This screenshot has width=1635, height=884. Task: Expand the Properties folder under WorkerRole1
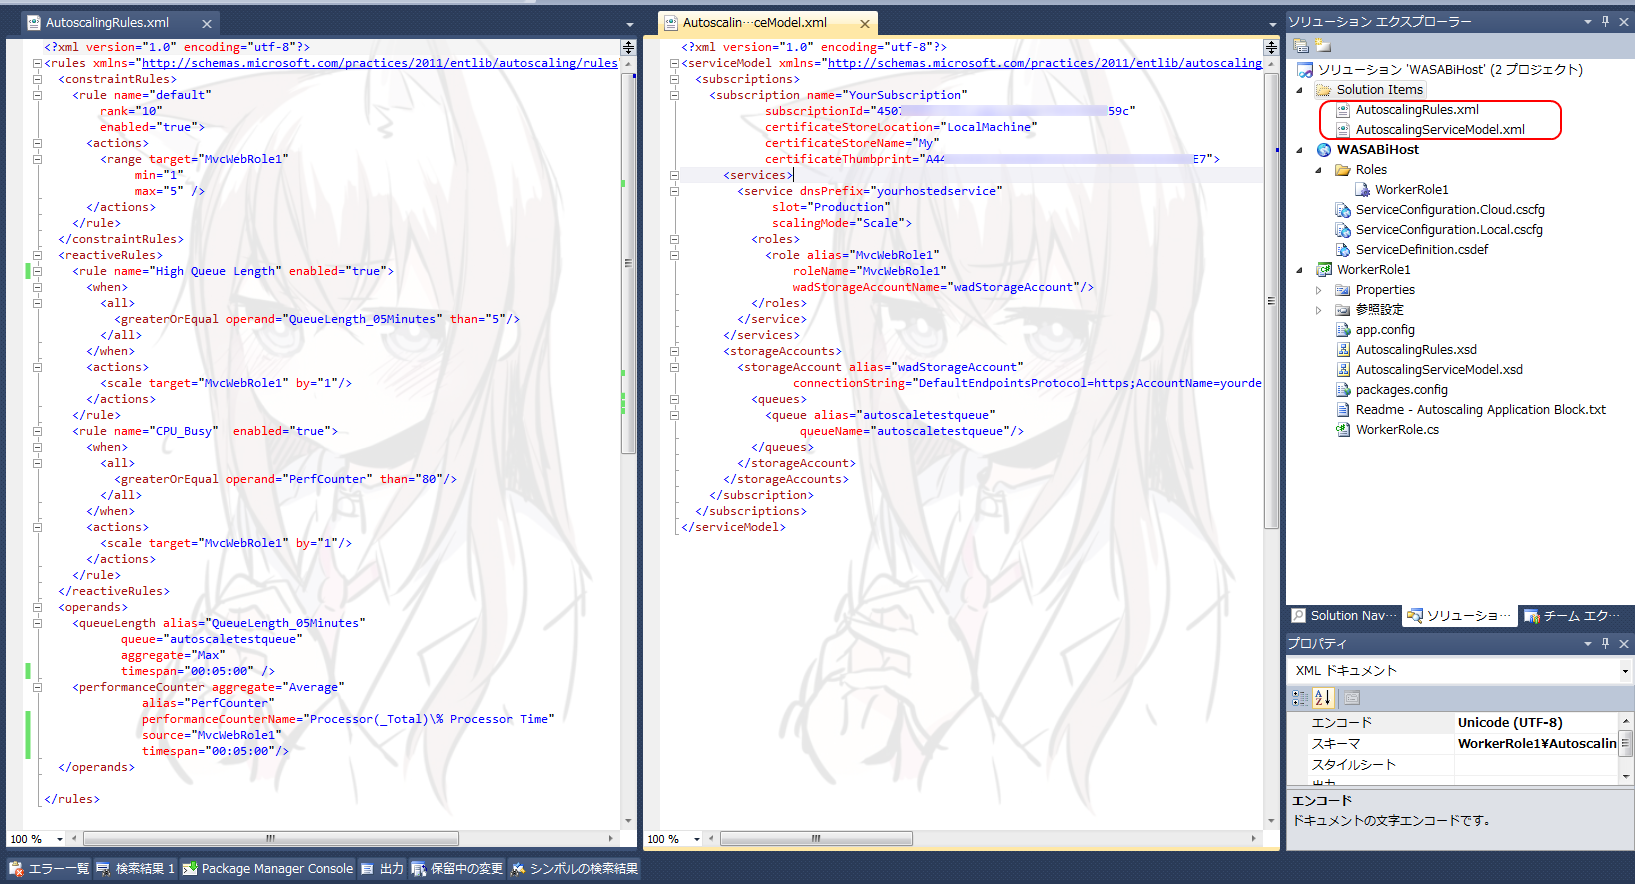(x=1318, y=290)
